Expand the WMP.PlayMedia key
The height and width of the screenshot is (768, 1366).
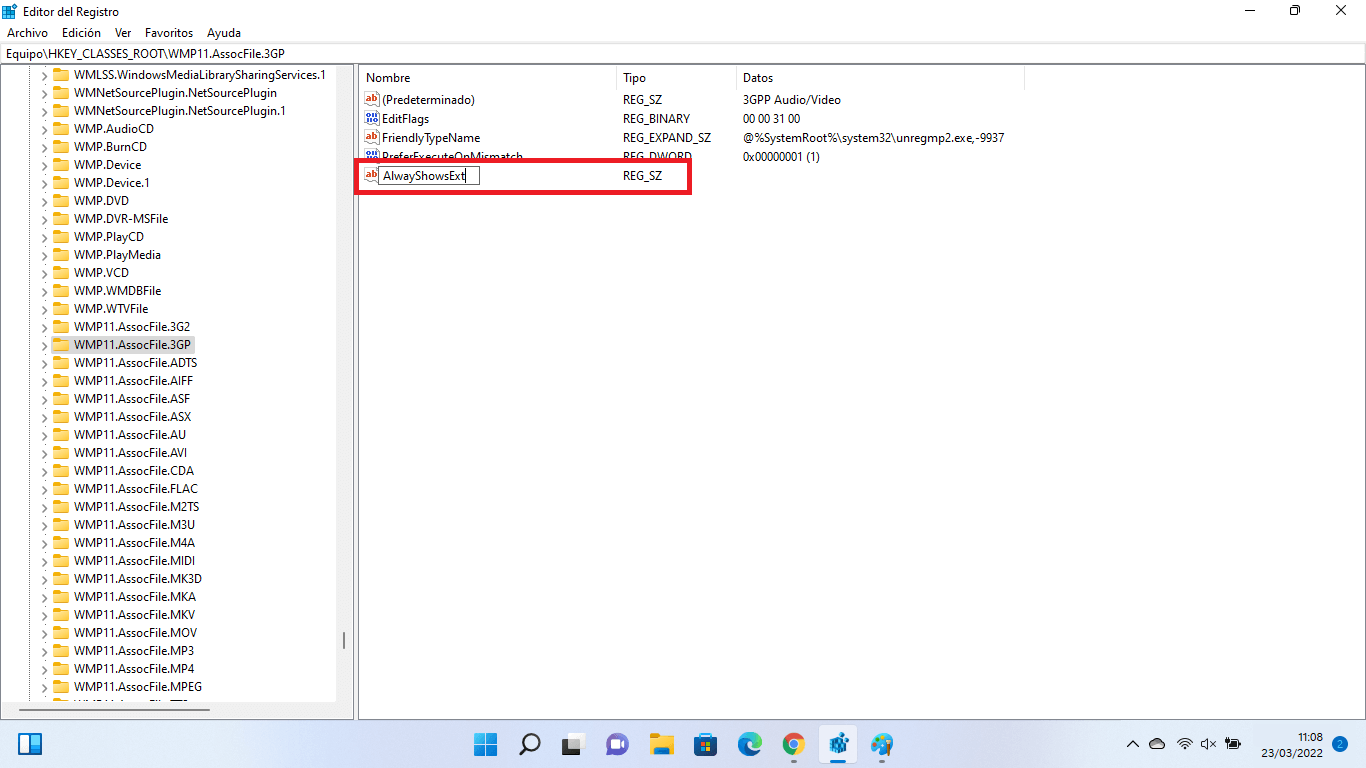coord(44,255)
